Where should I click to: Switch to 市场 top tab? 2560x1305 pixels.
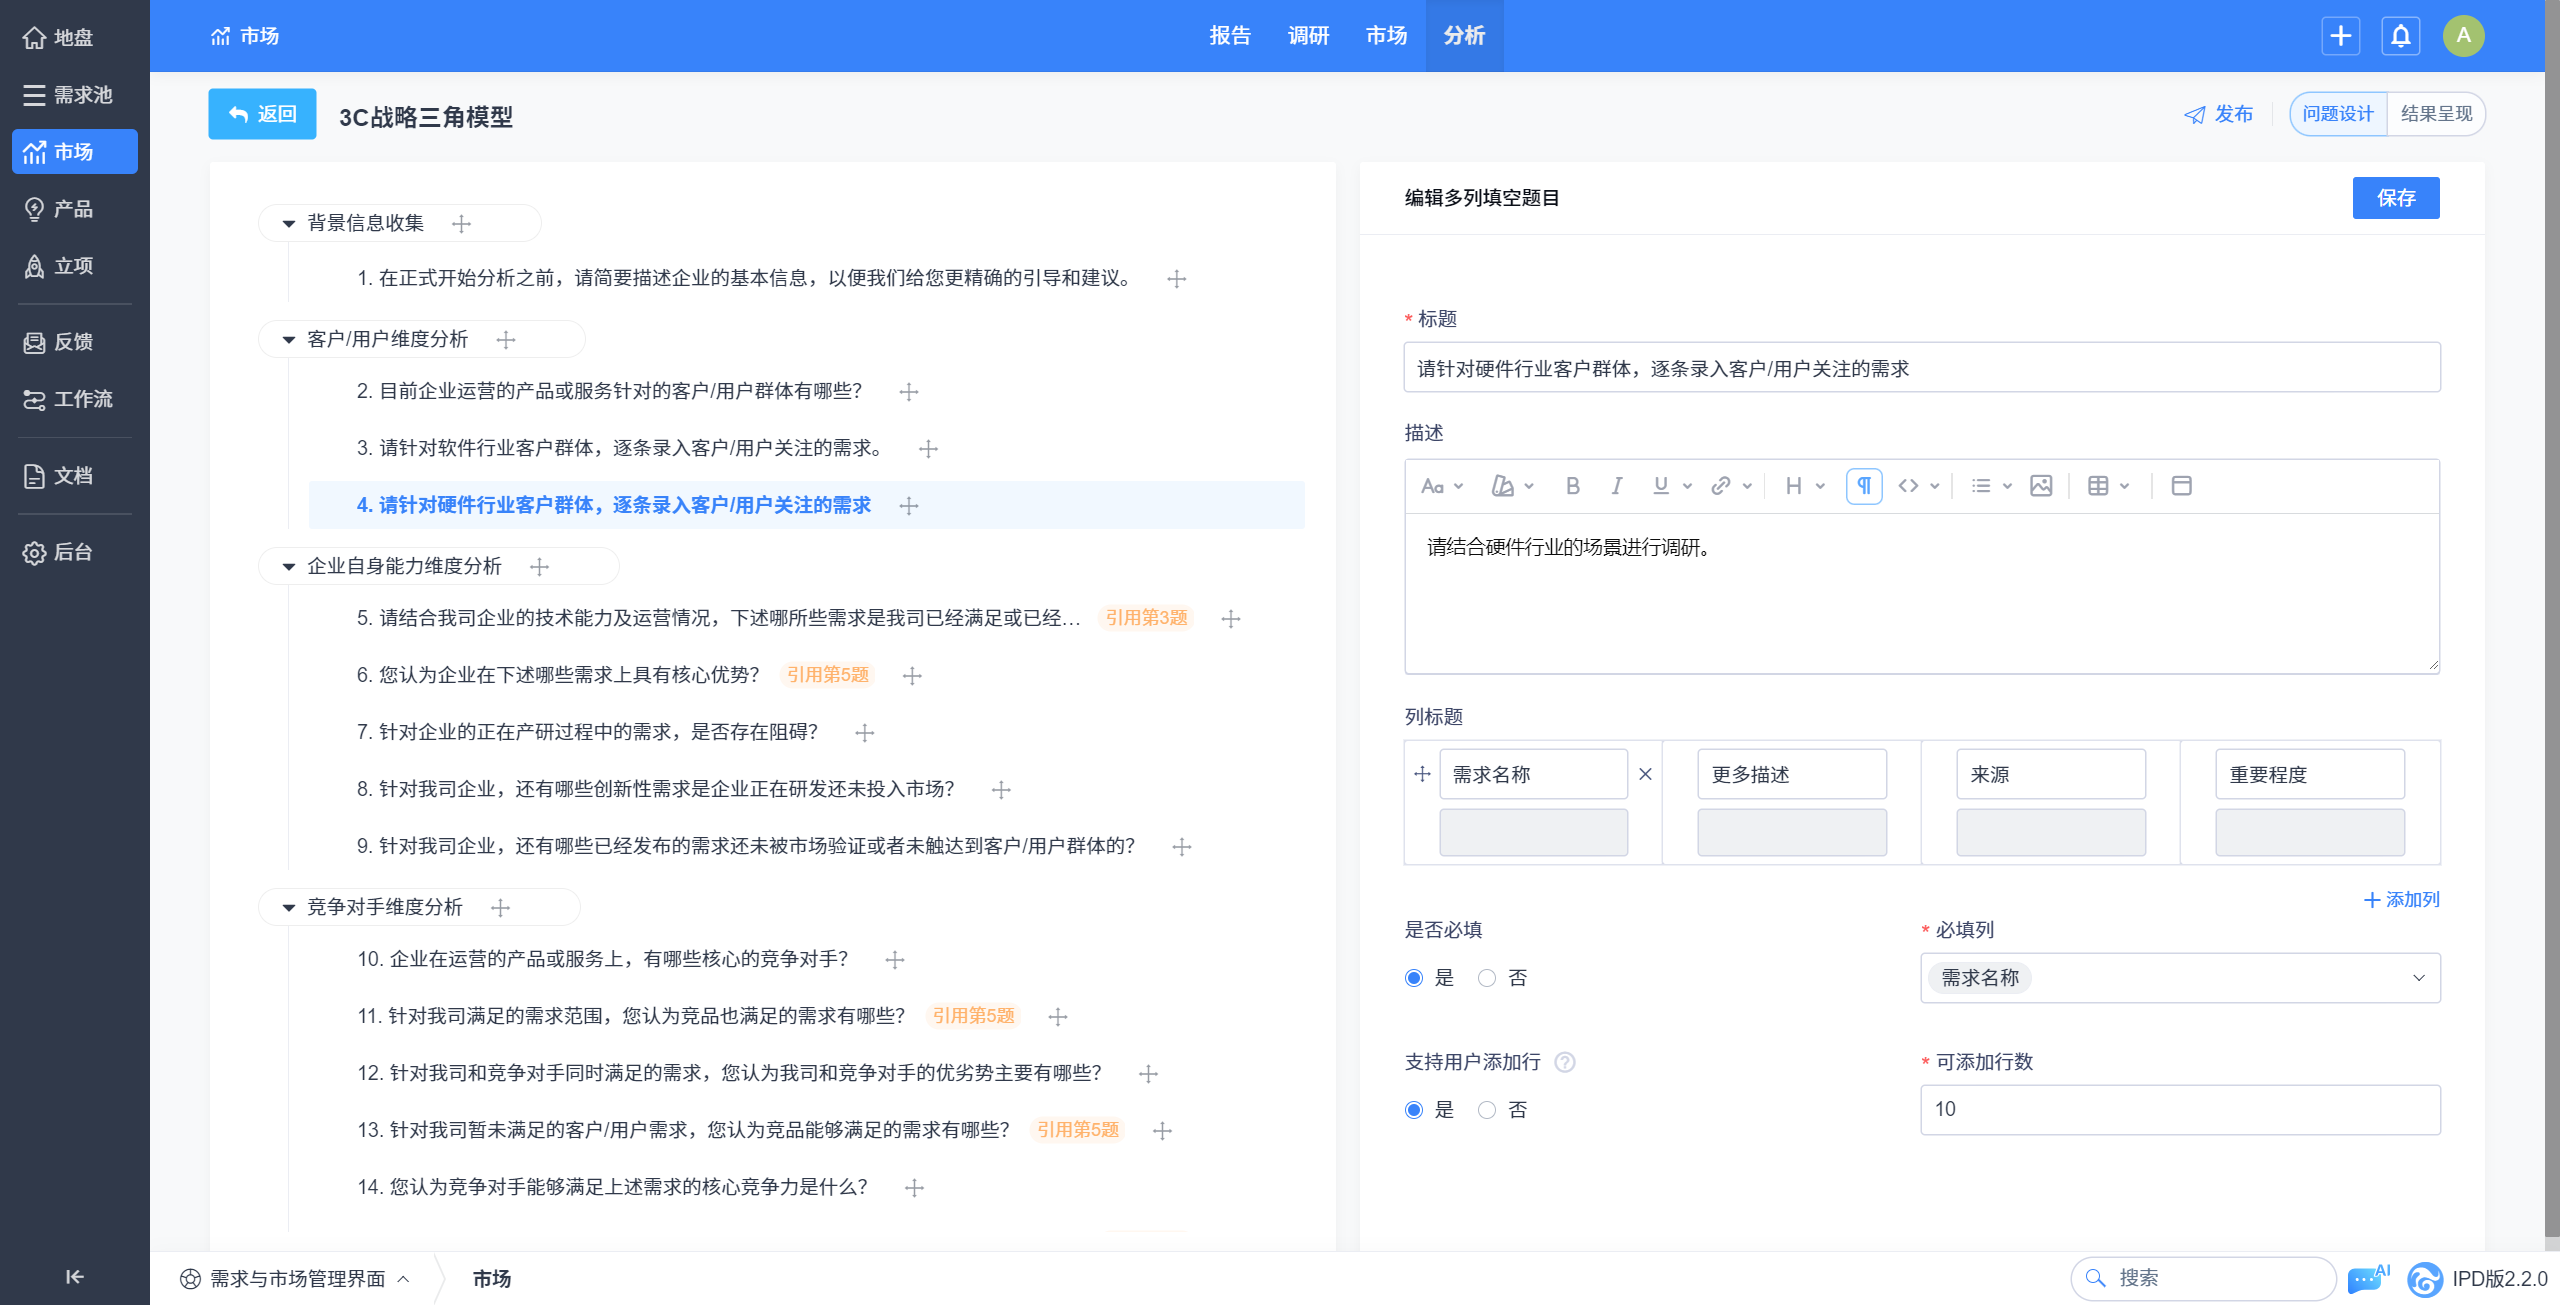1386,36
